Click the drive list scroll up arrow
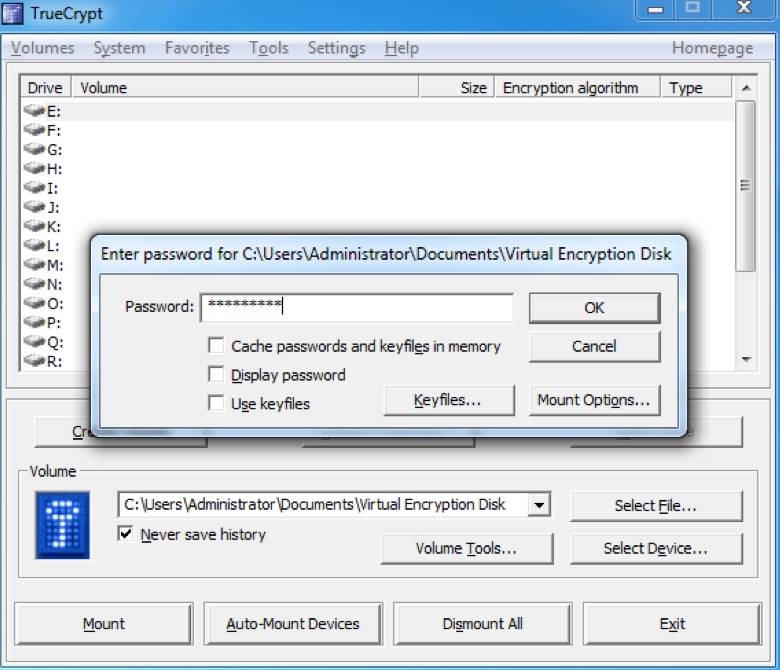 pos(746,88)
